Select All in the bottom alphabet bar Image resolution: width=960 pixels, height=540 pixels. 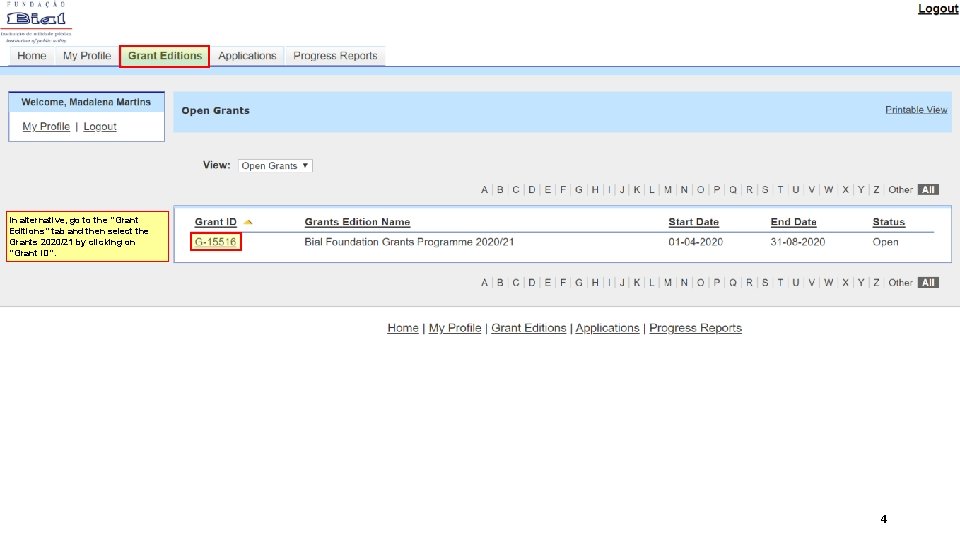(928, 283)
